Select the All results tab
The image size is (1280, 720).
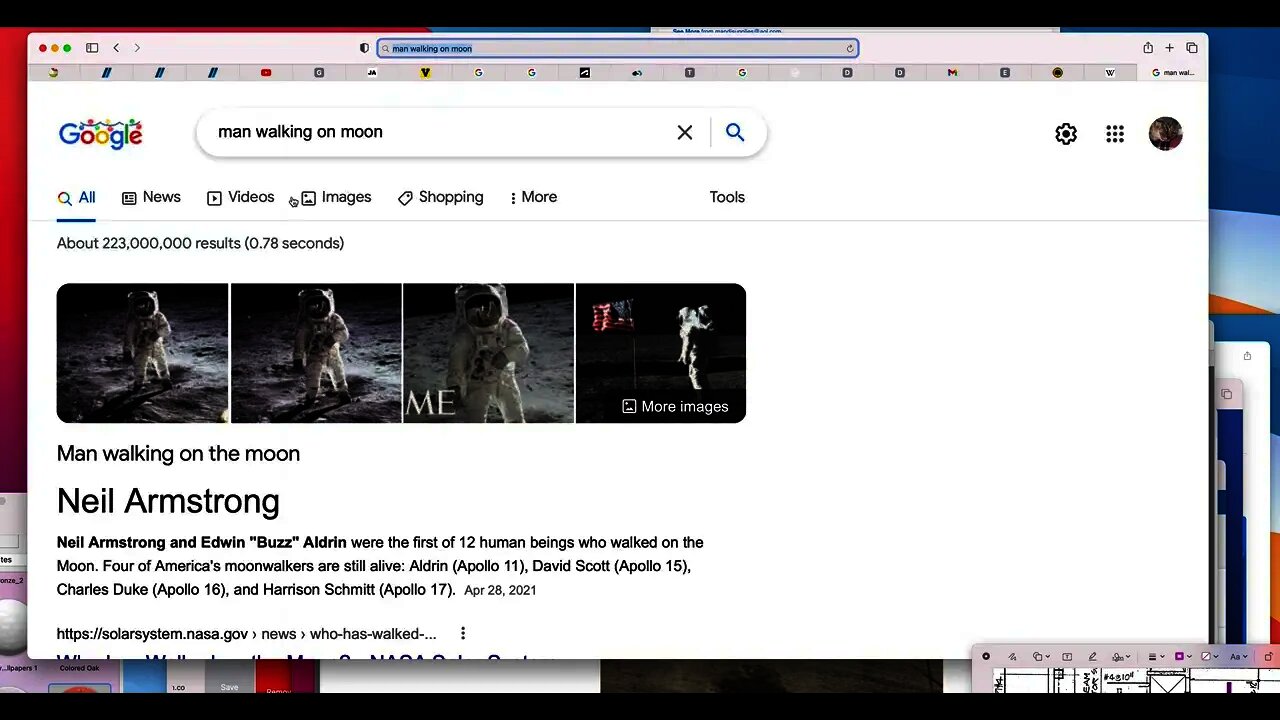coord(76,198)
